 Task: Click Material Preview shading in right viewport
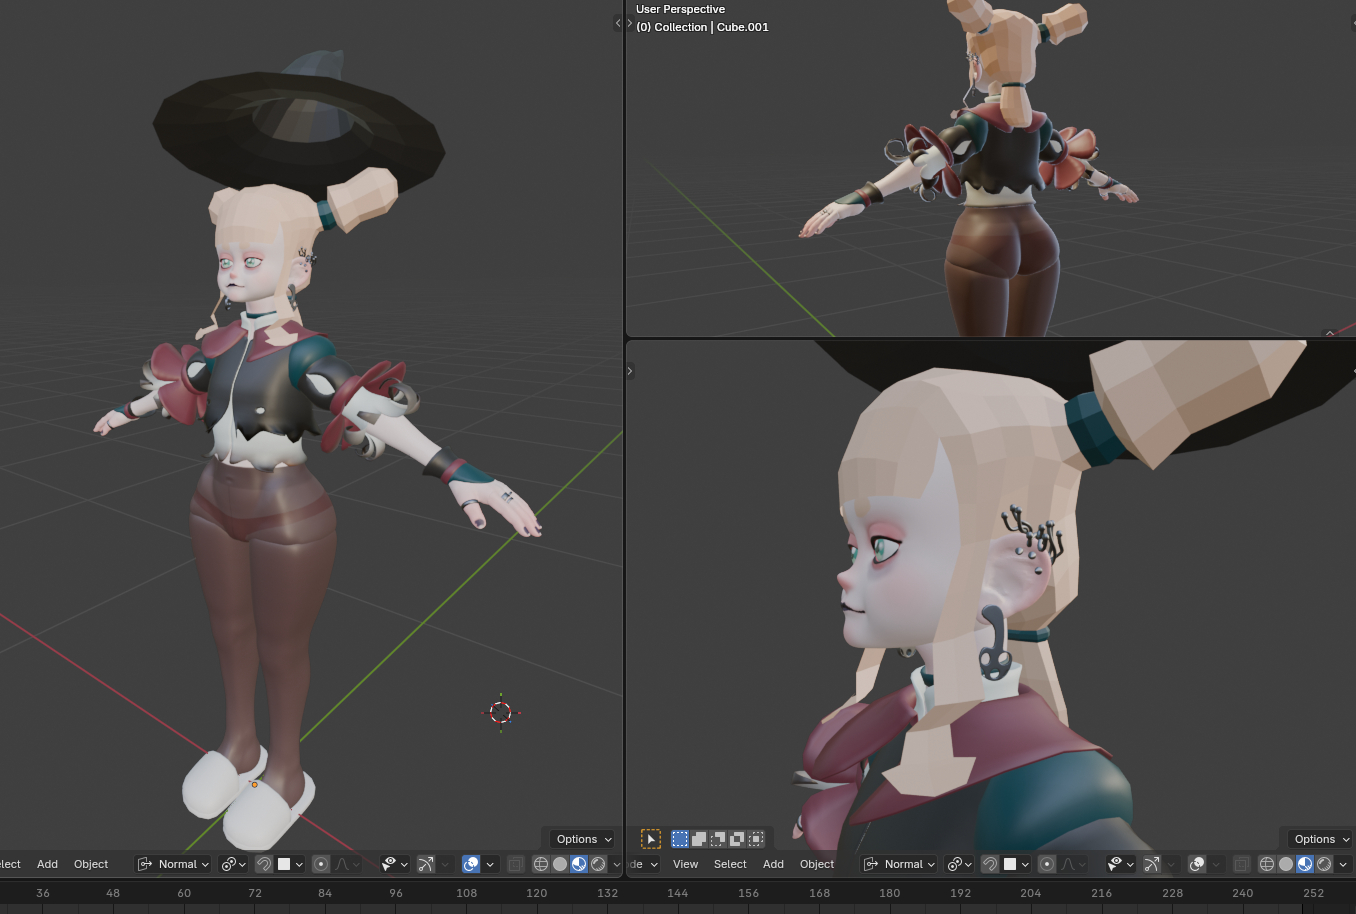pos(1305,864)
